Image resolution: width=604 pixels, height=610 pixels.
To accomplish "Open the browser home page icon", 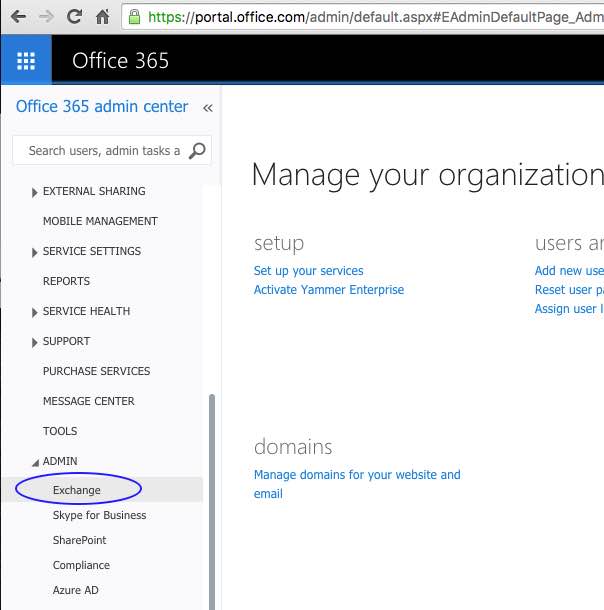I will [103, 17].
